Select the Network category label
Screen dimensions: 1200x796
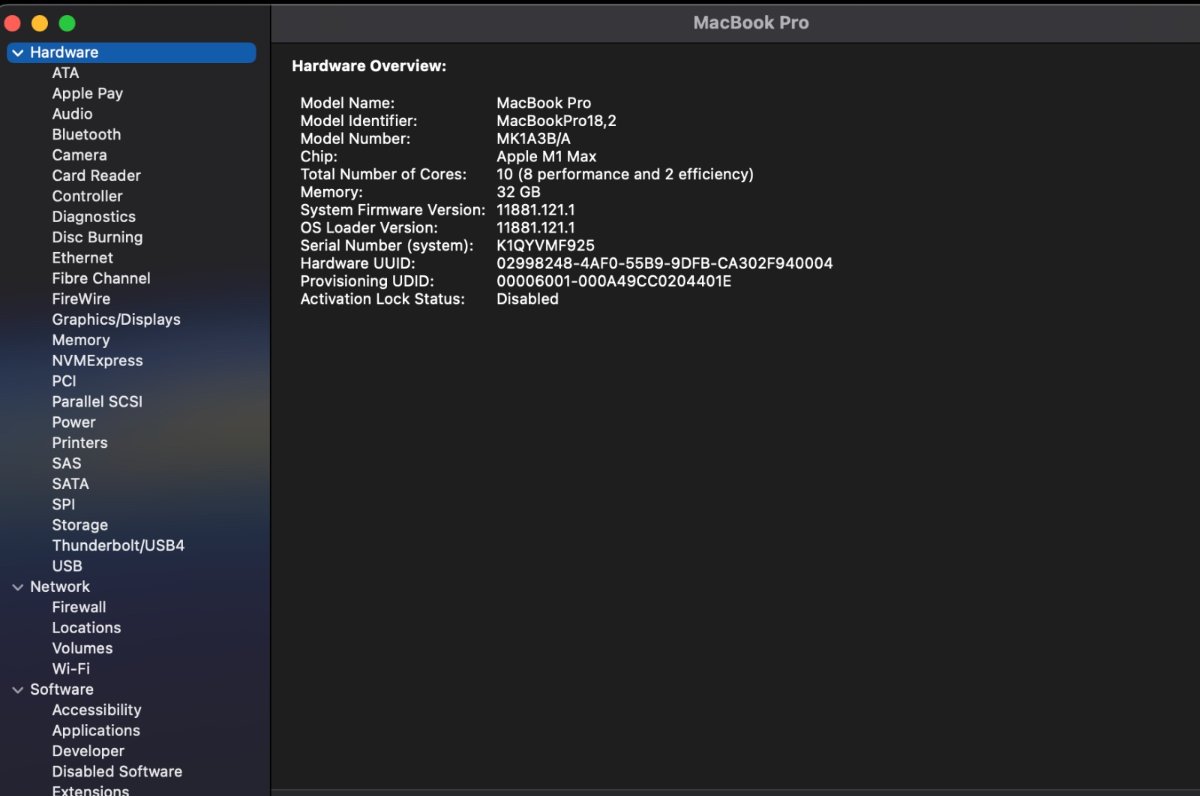point(60,587)
